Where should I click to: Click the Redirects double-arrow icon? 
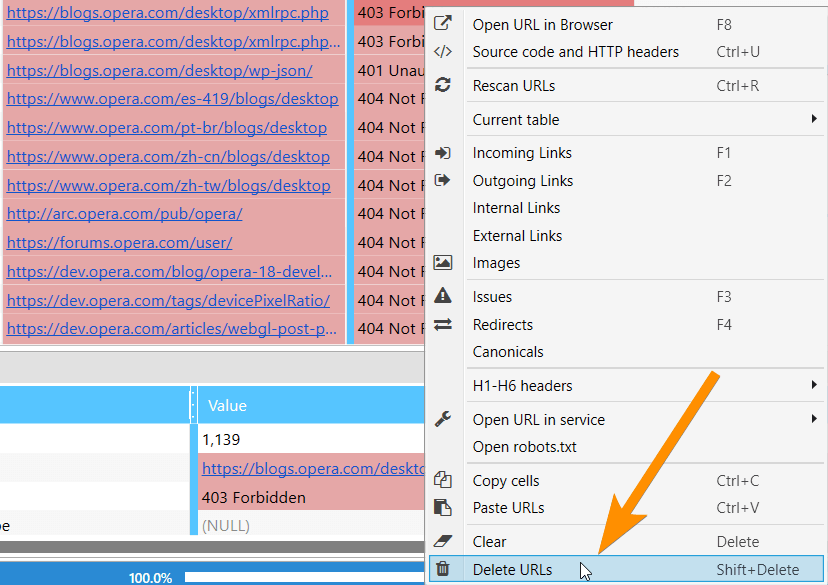click(443, 324)
